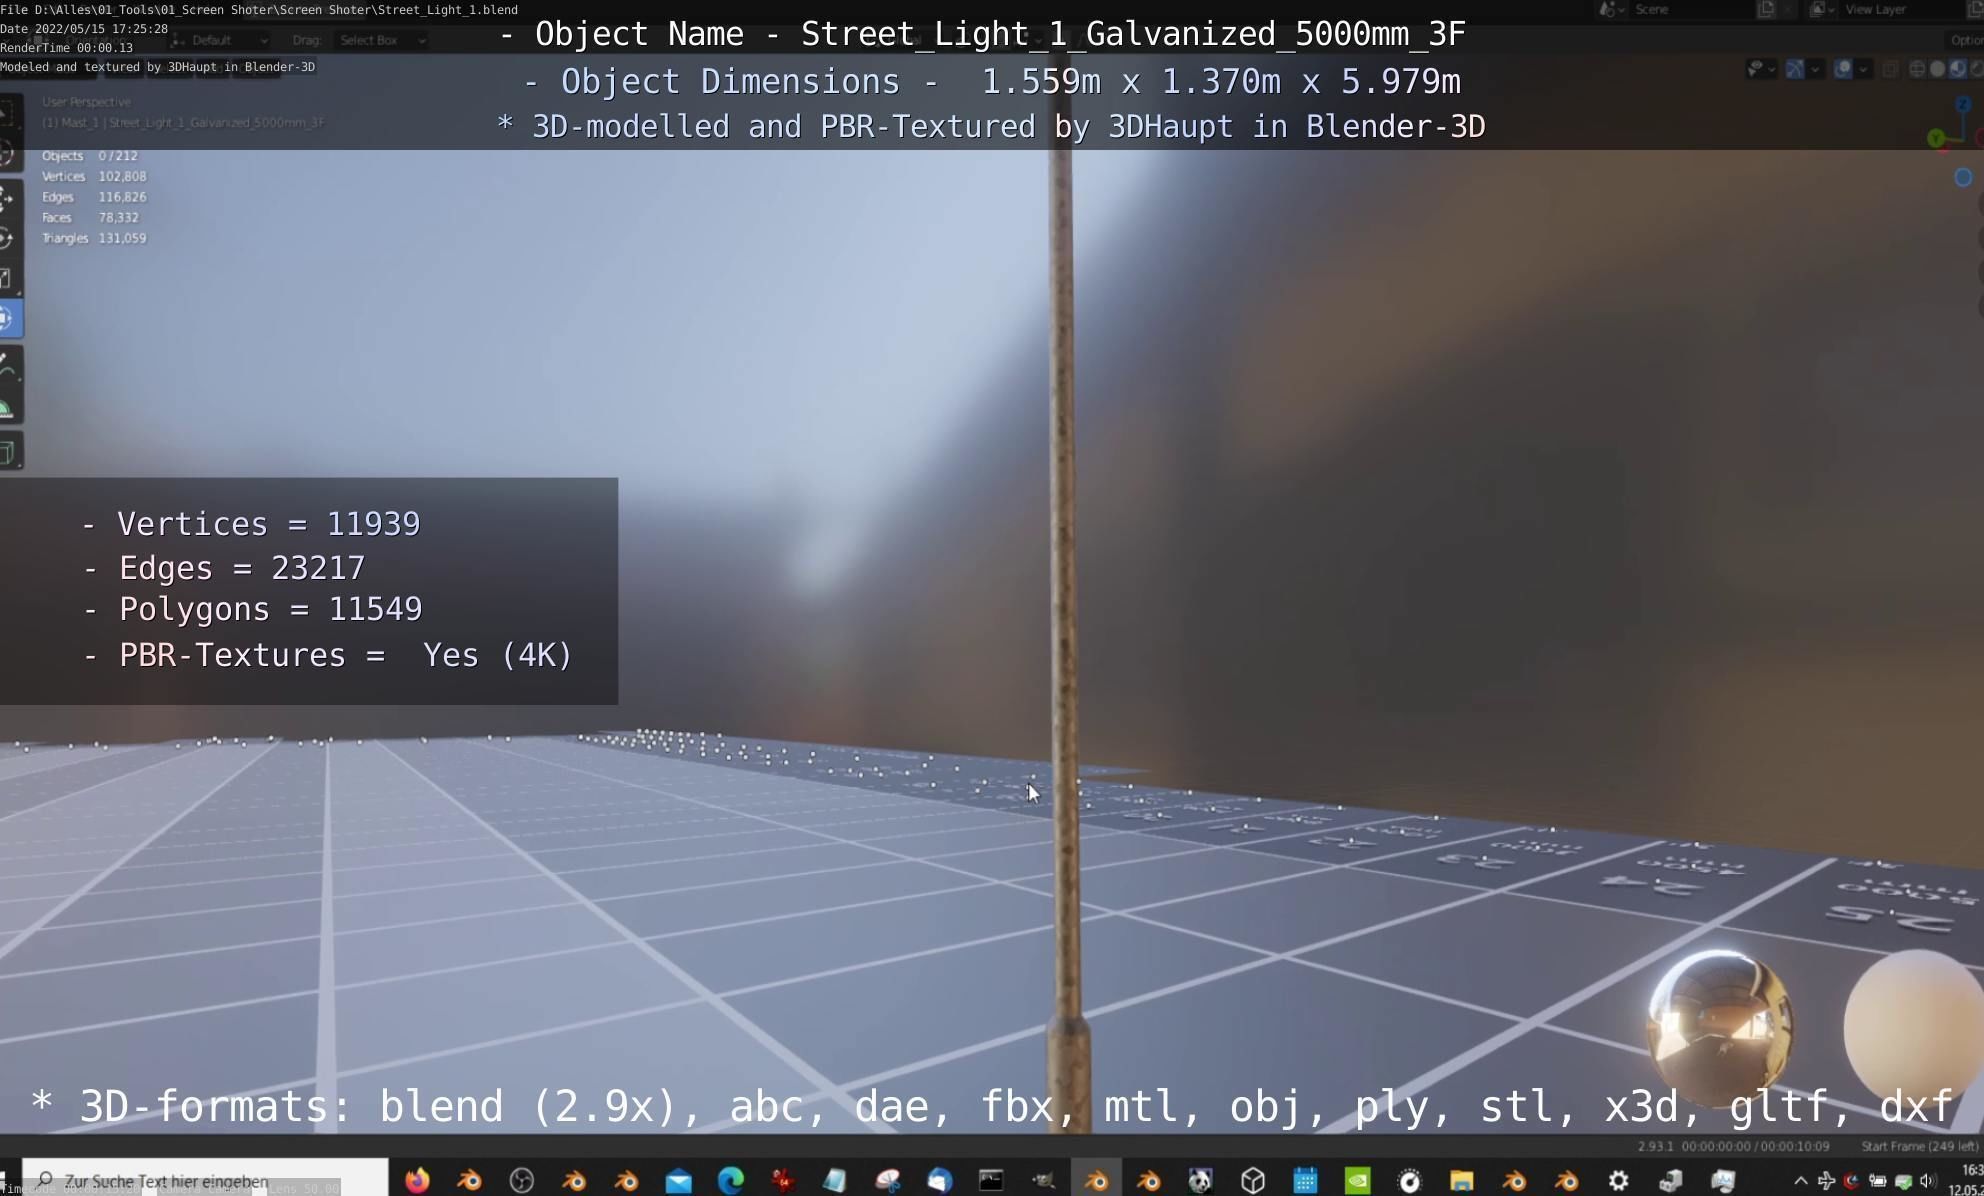This screenshot has width=1984, height=1196.
Task: Switch to solid viewport shading mode
Action: (x=1937, y=69)
